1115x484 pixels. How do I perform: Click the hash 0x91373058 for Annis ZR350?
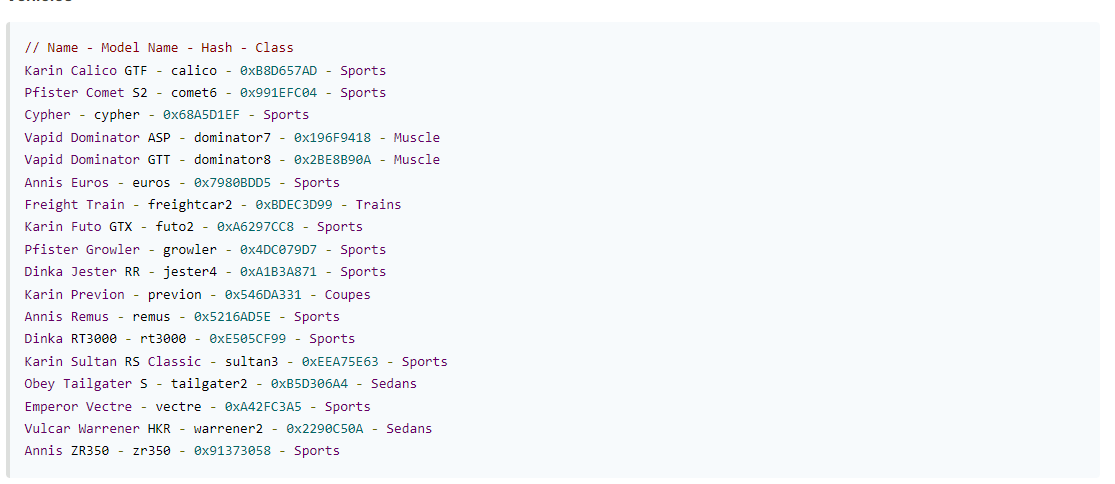coord(232,451)
